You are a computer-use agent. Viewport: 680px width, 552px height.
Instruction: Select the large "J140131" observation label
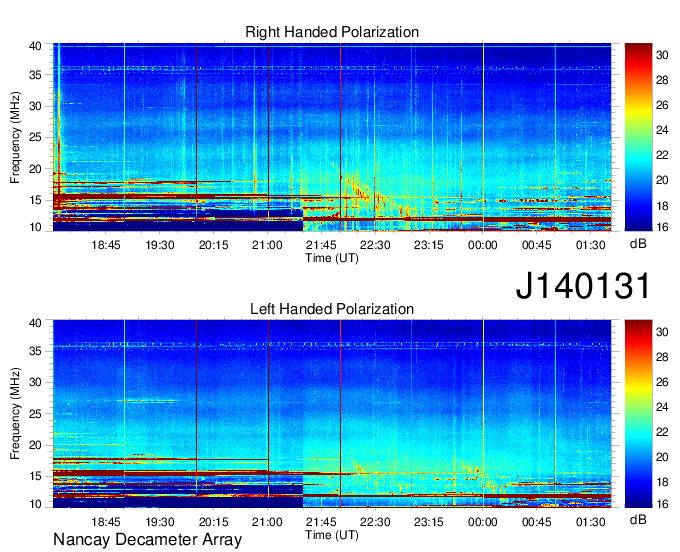(x=583, y=285)
